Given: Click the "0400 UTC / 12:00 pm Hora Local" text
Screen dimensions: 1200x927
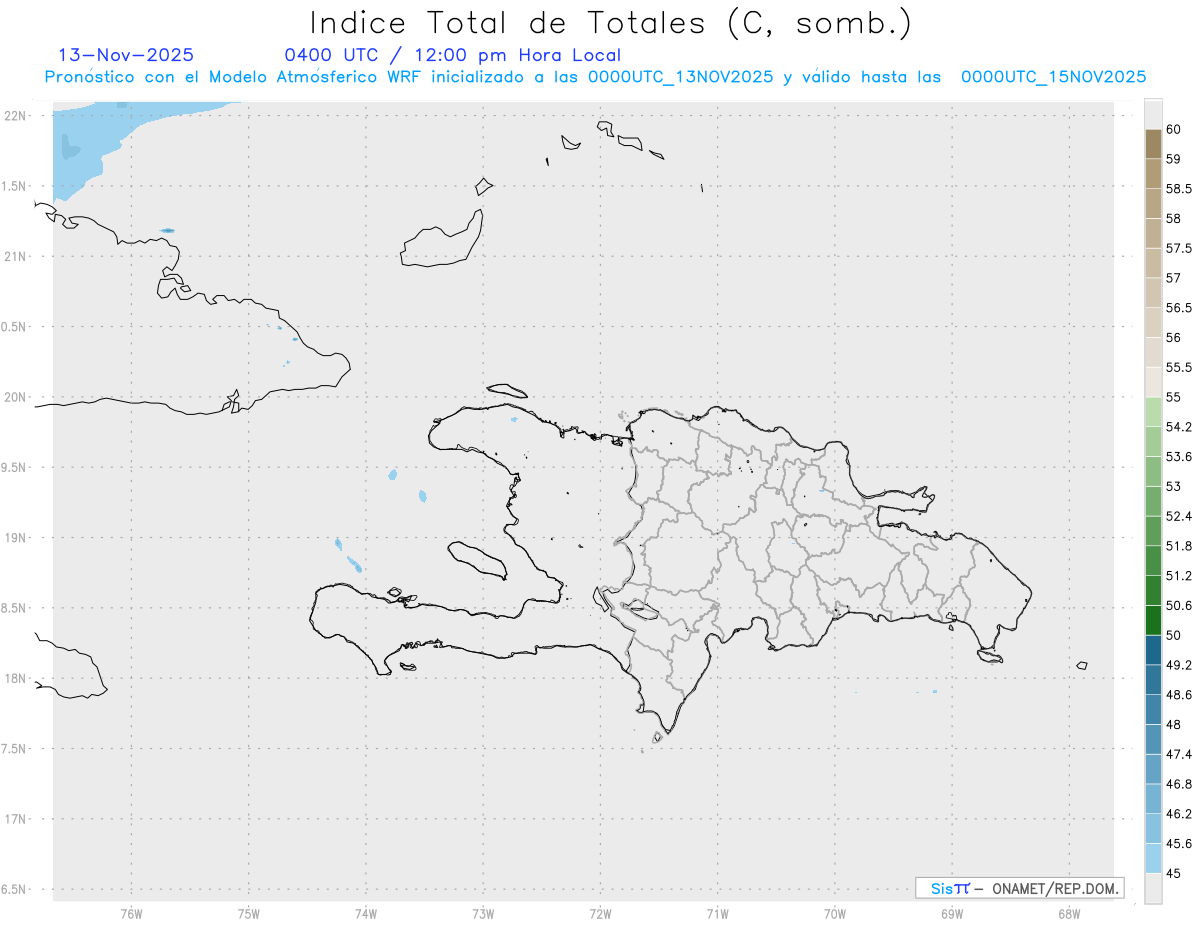Looking at the screenshot, I should pos(453,55).
